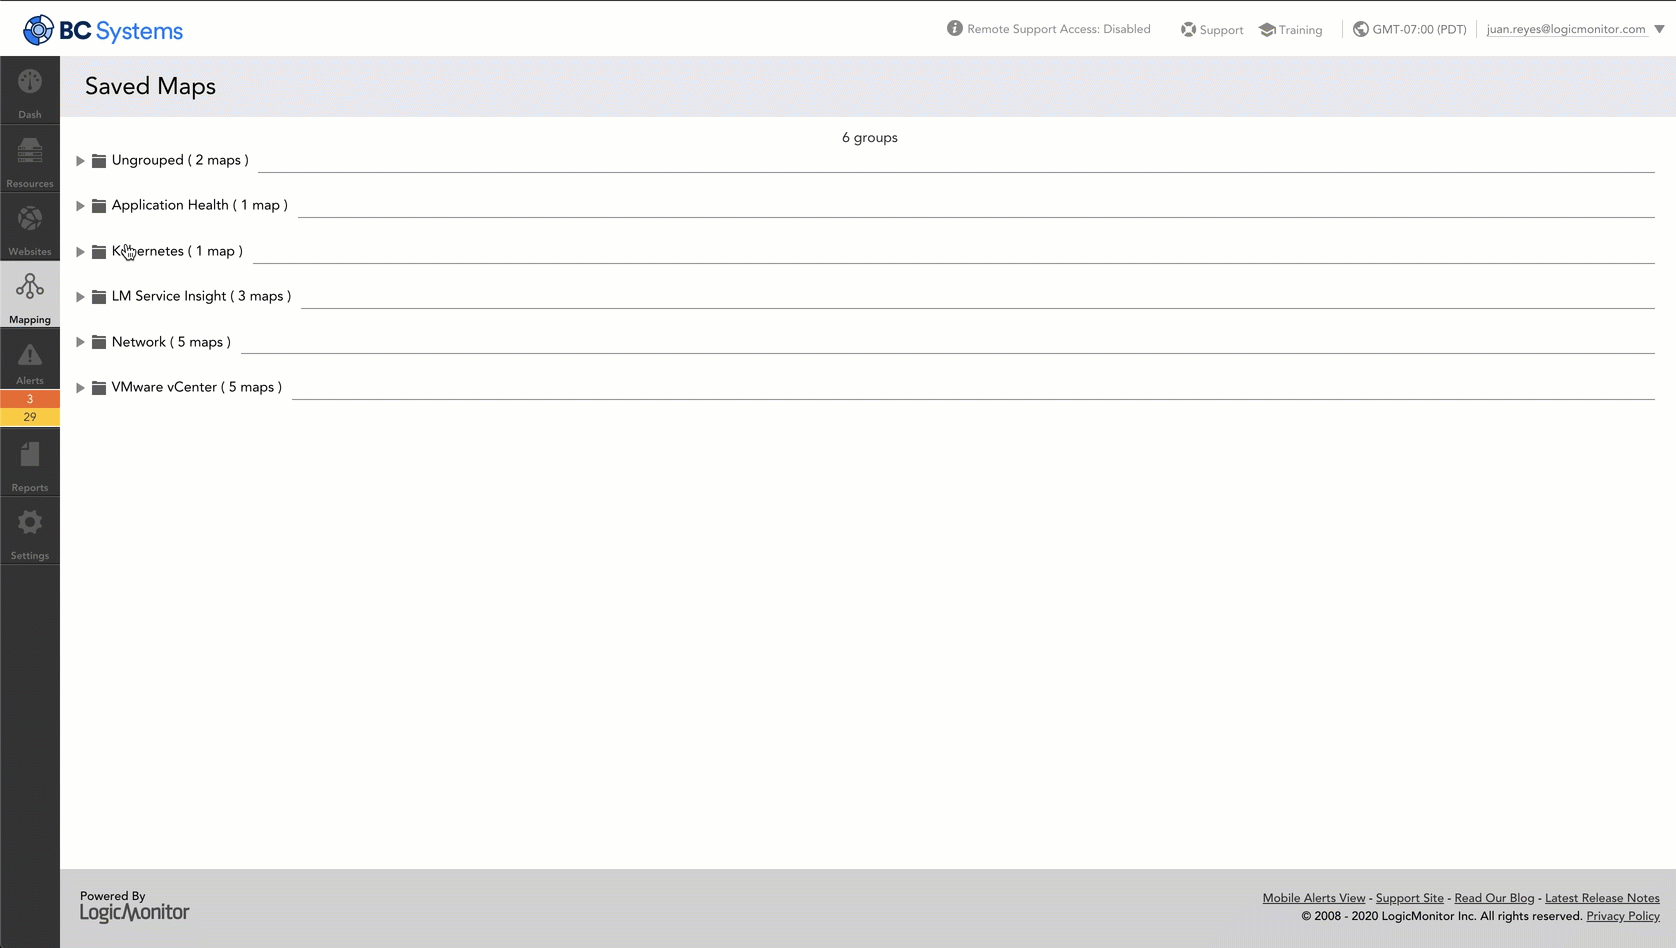The width and height of the screenshot is (1676, 948).
Task: Click the 'GMT-07:00 (PDT)' timezone text
Action: (x=1419, y=29)
